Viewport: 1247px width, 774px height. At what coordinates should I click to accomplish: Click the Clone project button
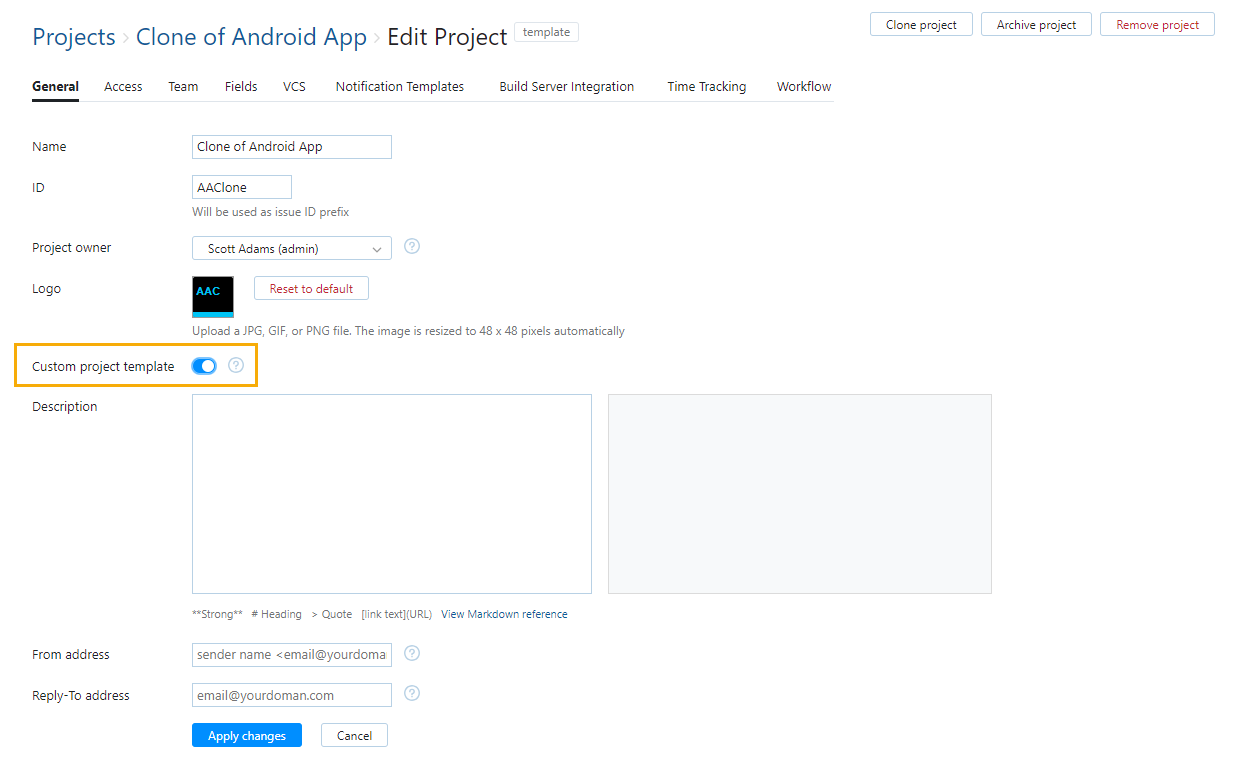[920, 24]
